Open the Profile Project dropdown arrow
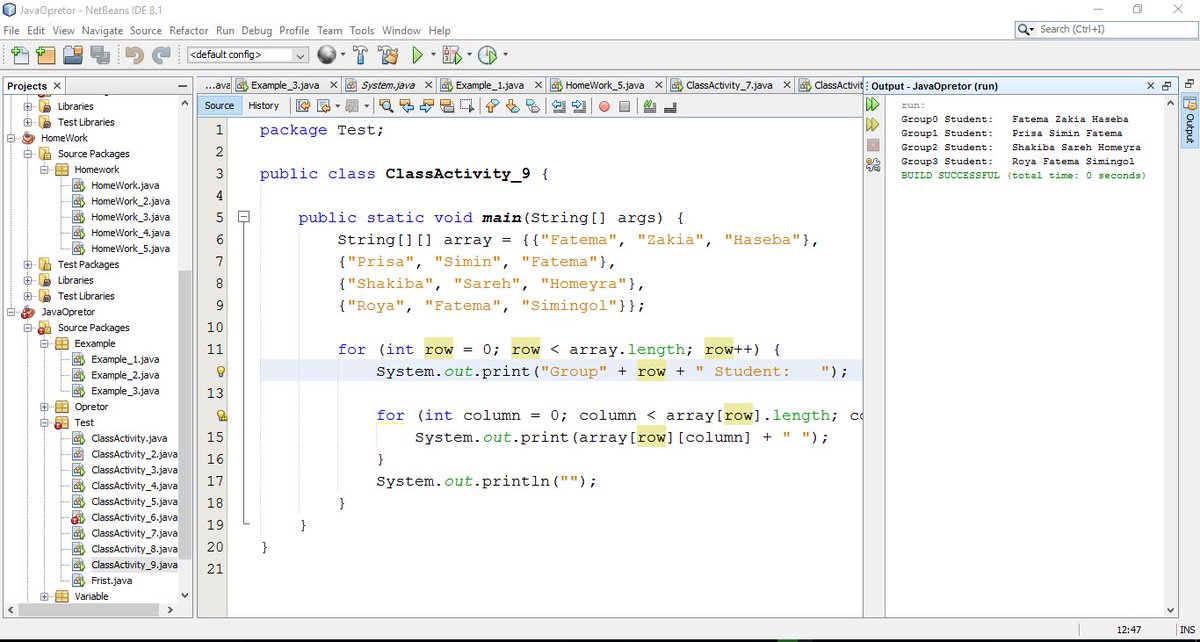The image size is (1200, 642). point(504,54)
